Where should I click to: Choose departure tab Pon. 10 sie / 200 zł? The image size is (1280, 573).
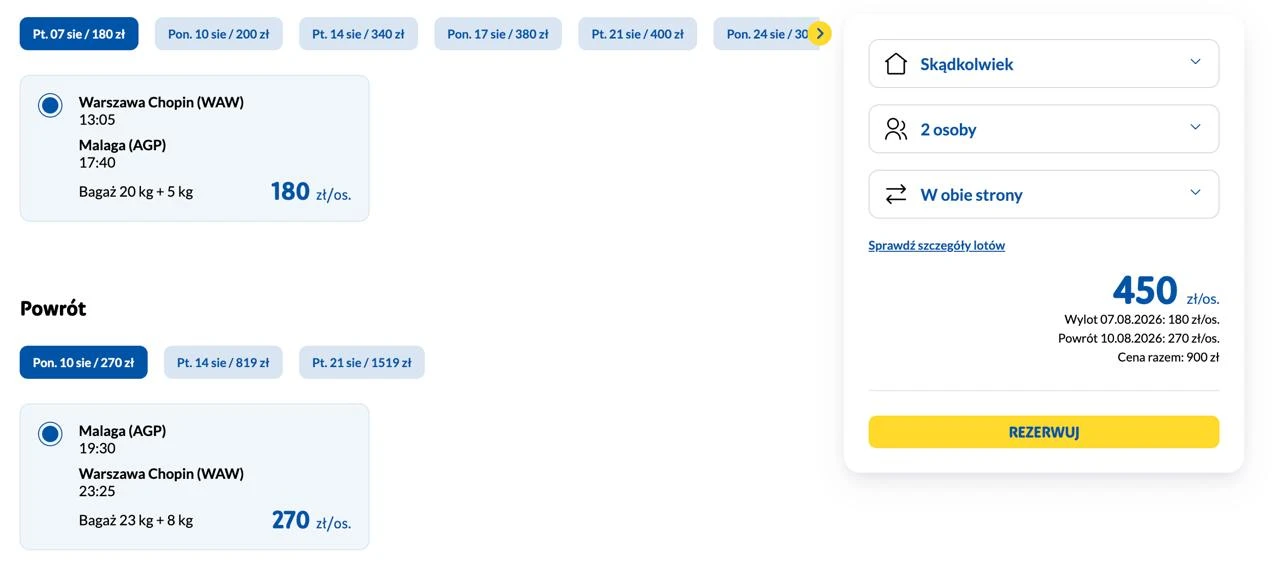pos(218,34)
